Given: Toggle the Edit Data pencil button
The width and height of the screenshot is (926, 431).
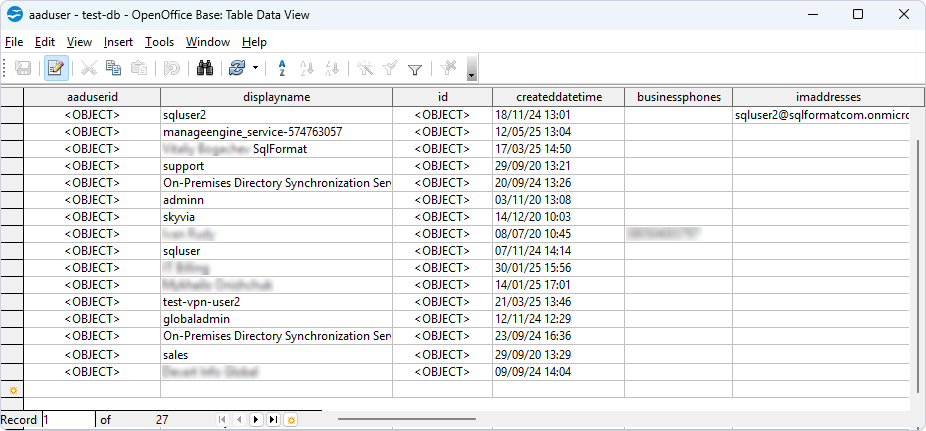Looking at the screenshot, I should 56,68.
